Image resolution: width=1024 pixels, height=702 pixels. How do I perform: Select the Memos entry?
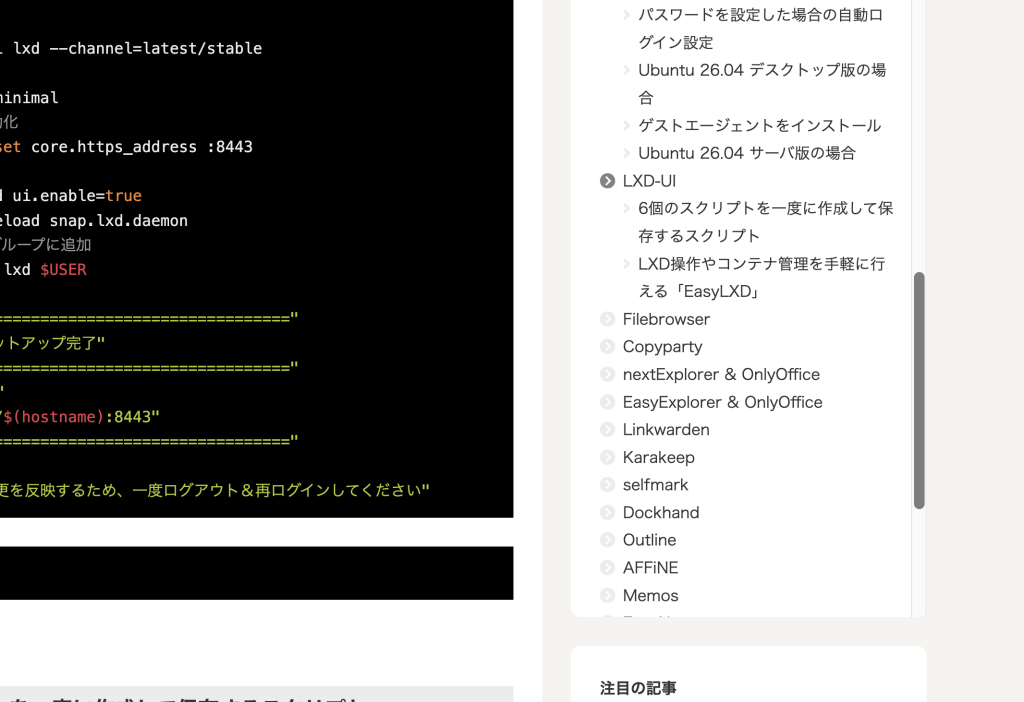pyautogui.click(x=650, y=596)
